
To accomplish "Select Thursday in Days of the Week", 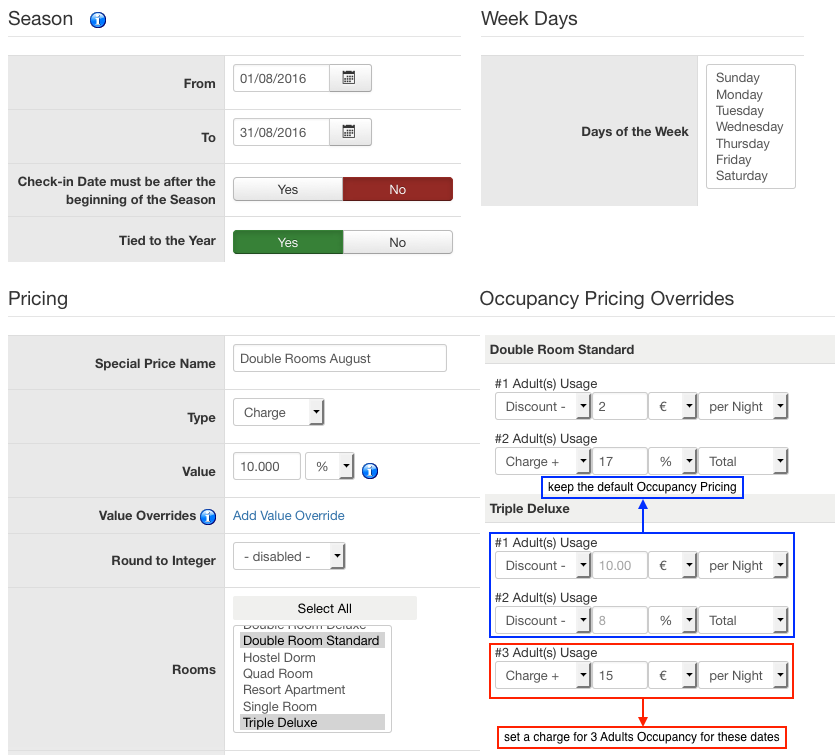I will pos(742,143).
